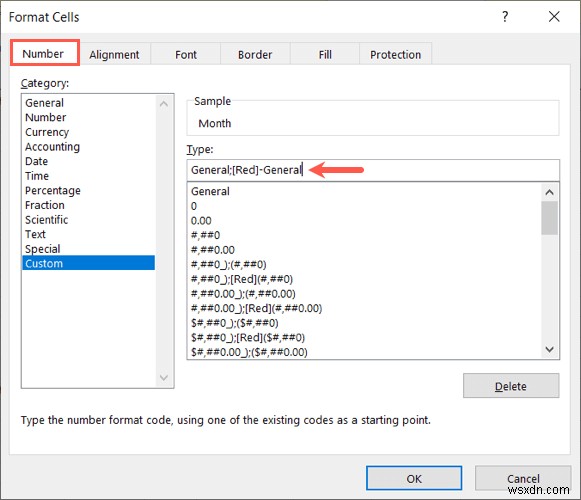The image size is (581, 500).
Task: Select the #,##0.00 format code
Action: (364, 250)
